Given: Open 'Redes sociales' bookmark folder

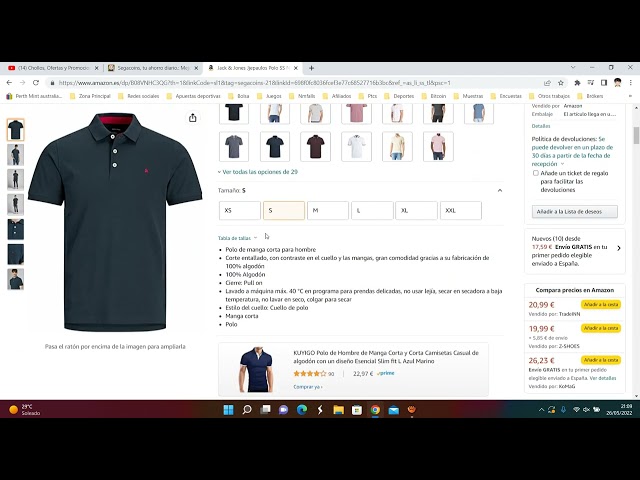Looking at the screenshot, I should point(138,96).
